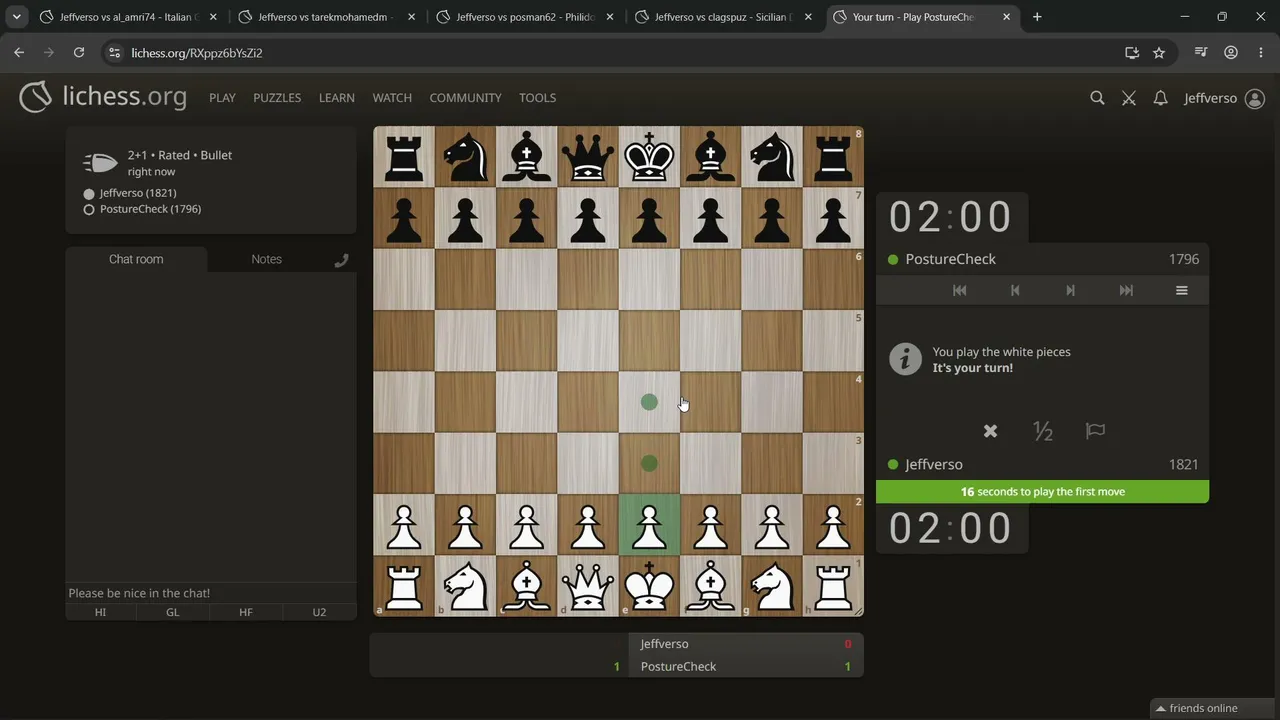The width and height of the screenshot is (1280, 720).
Task: Open the Chrome three-dot menu
Action: 1260,53
